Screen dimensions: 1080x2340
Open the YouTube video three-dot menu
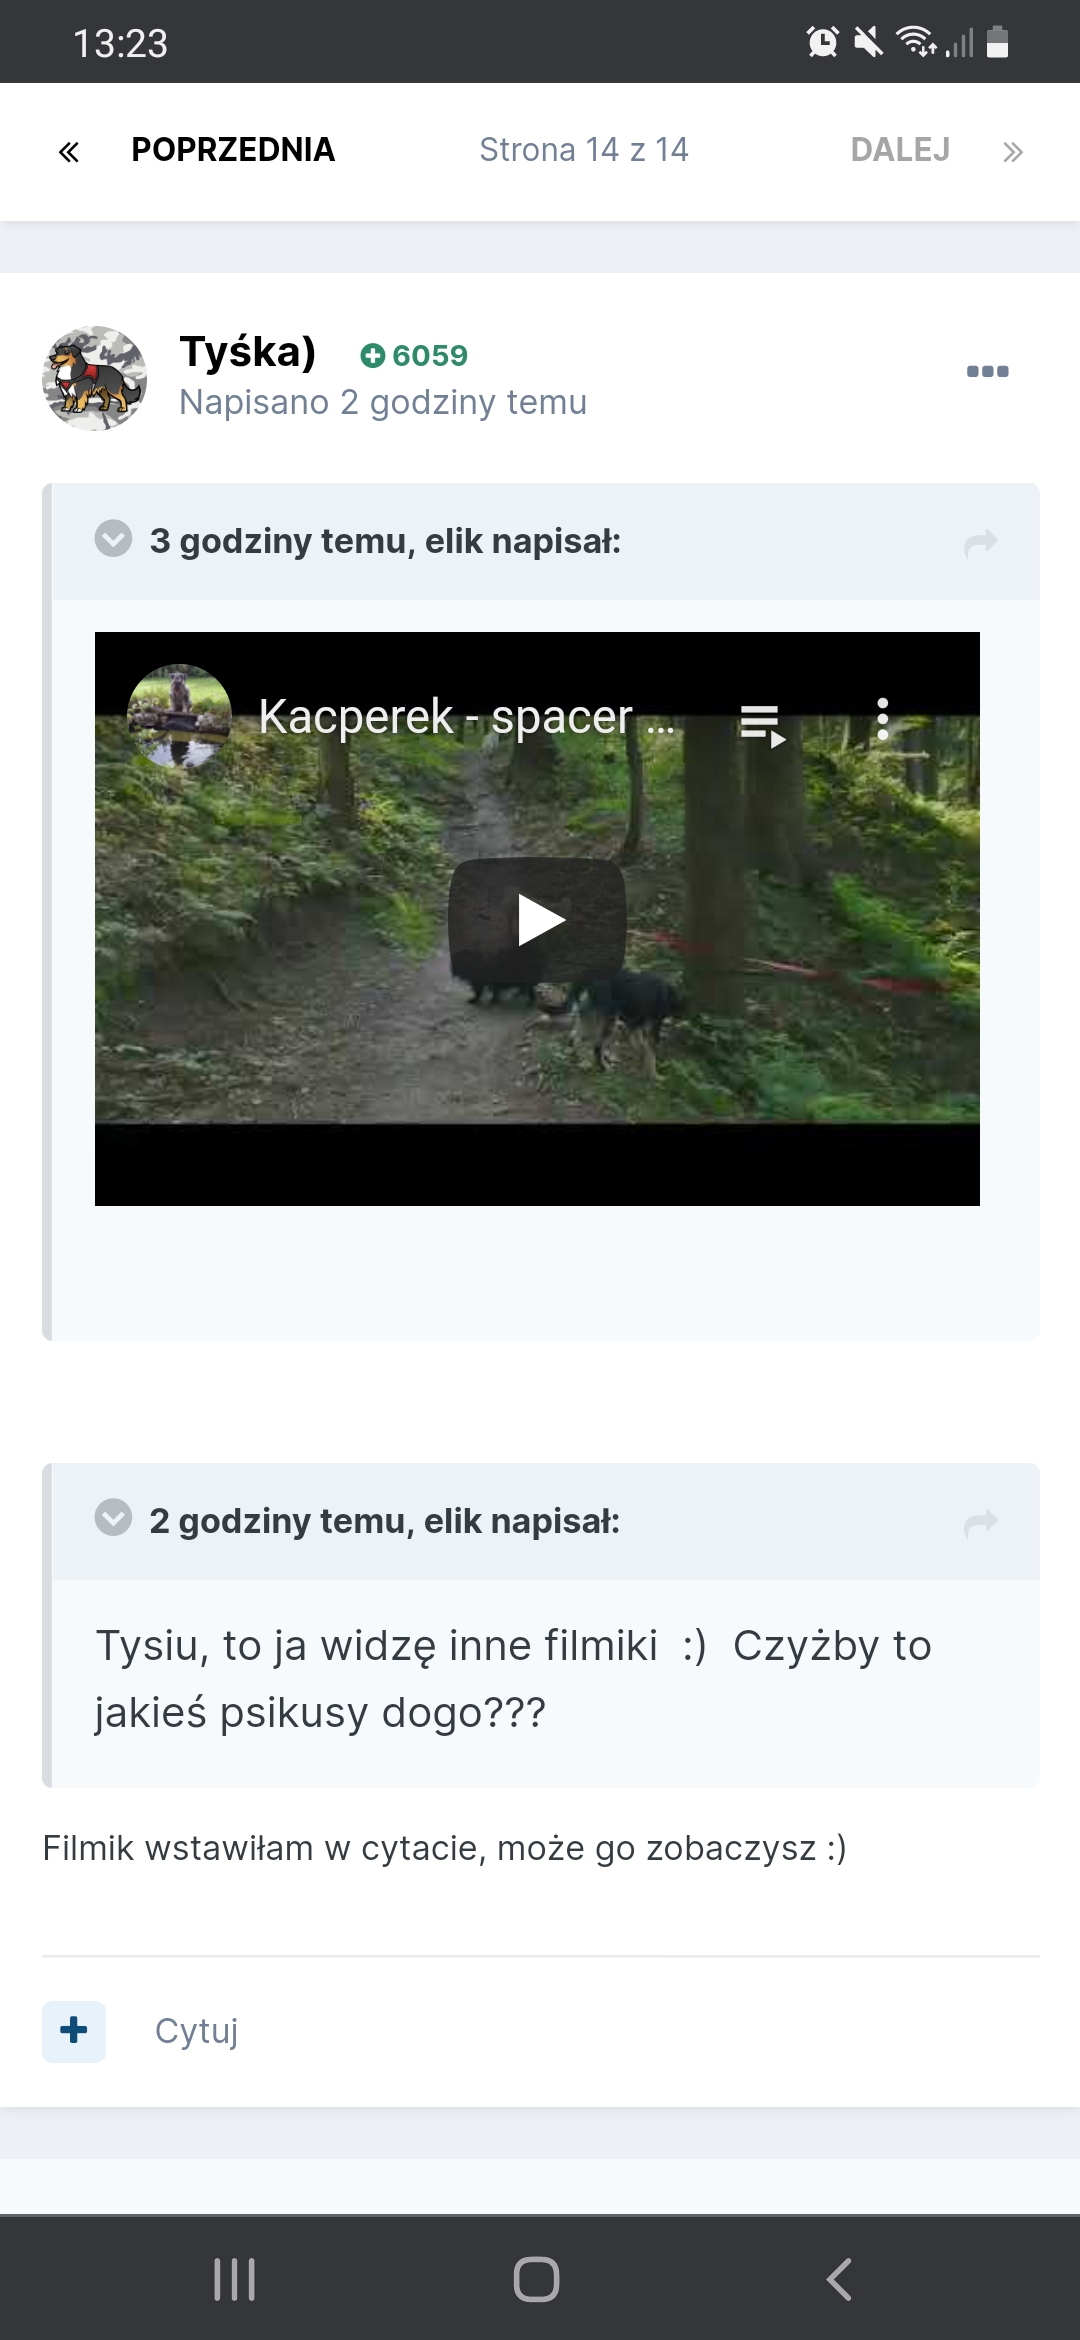pyautogui.click(x=882, y=719)
